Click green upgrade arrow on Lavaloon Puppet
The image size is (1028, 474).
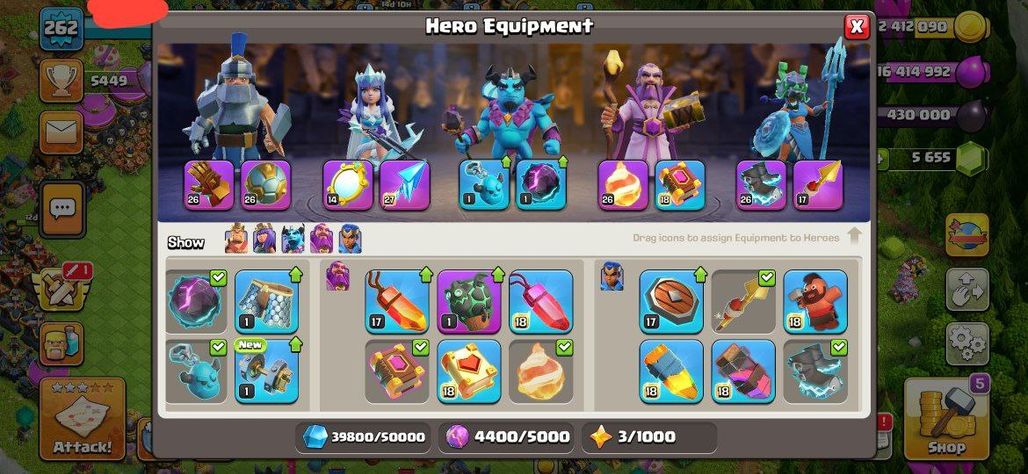coord(498,273)
